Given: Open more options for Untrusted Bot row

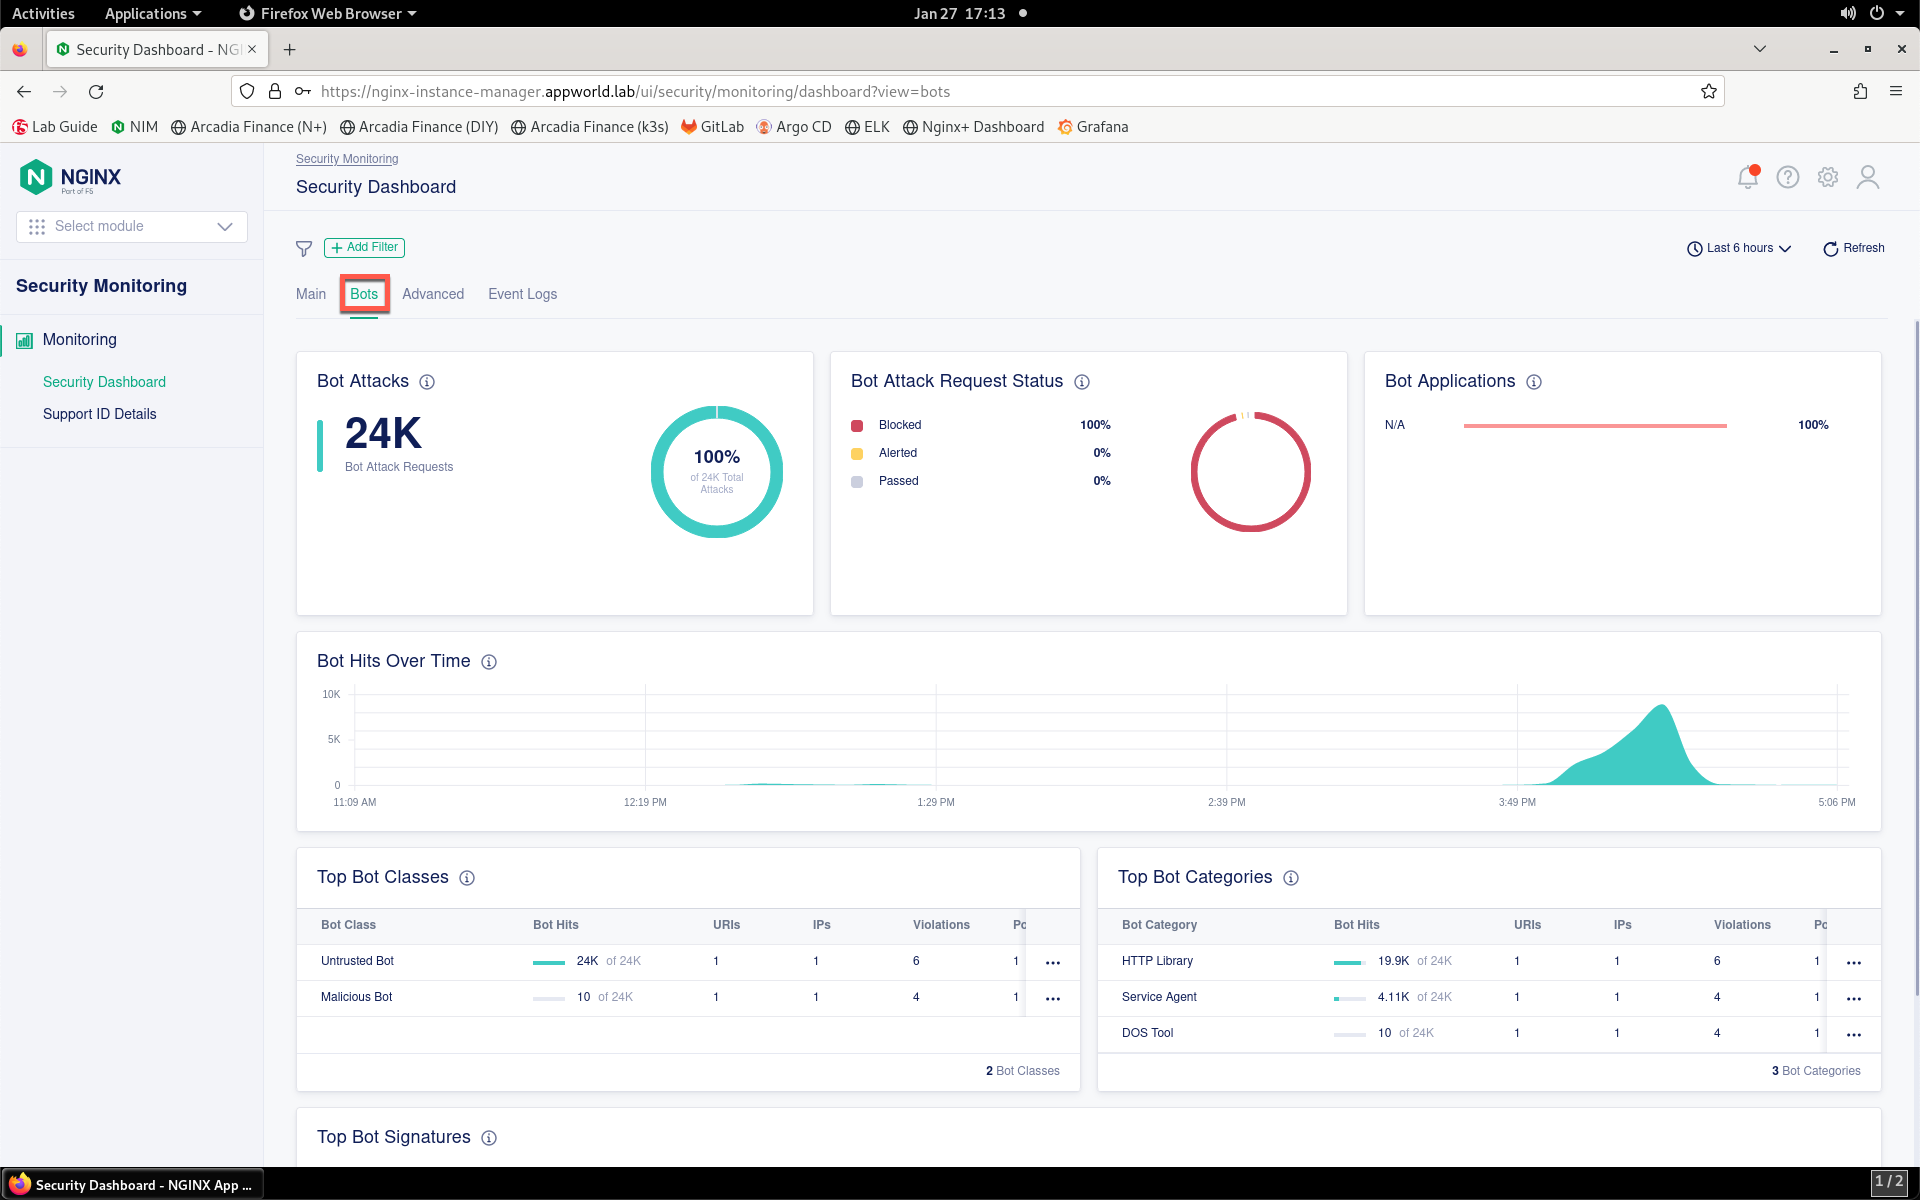Looking at the screenshot, I should tap(1053, 962).
